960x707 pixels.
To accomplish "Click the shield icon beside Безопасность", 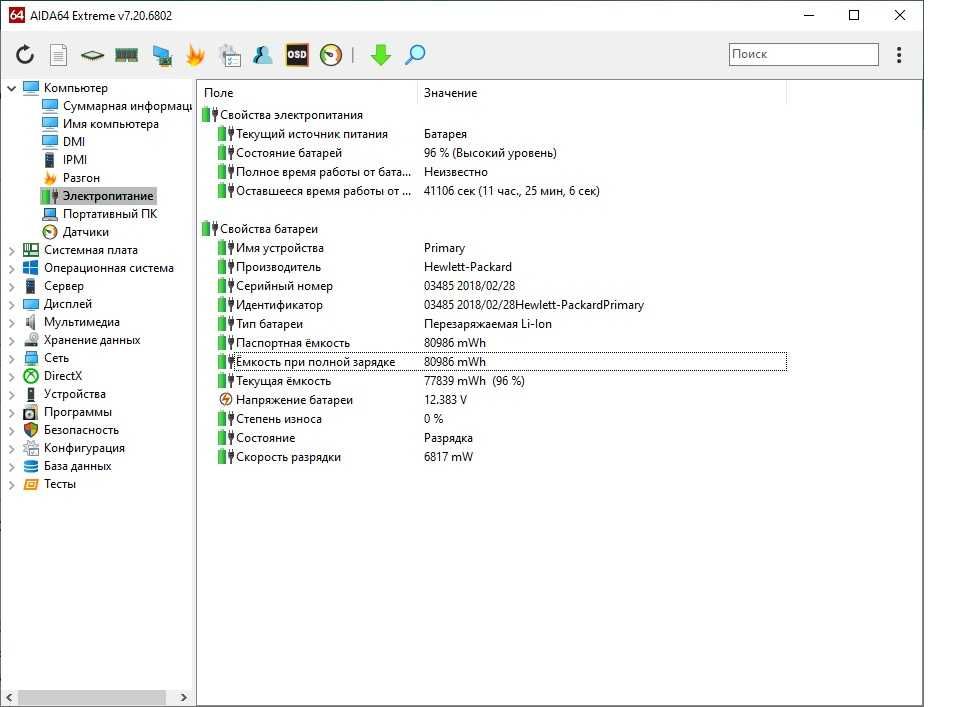I will click(31, 430).
